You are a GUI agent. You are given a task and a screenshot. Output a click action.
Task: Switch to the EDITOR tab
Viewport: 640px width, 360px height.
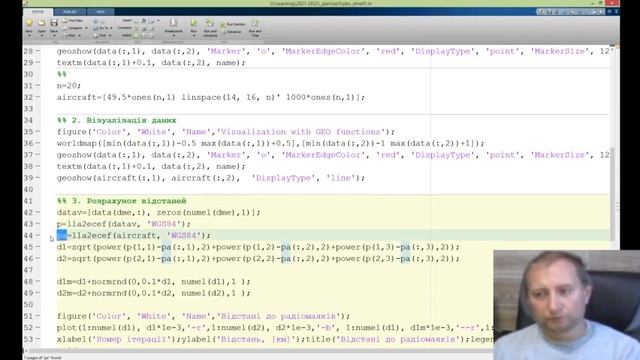(38, 11)
